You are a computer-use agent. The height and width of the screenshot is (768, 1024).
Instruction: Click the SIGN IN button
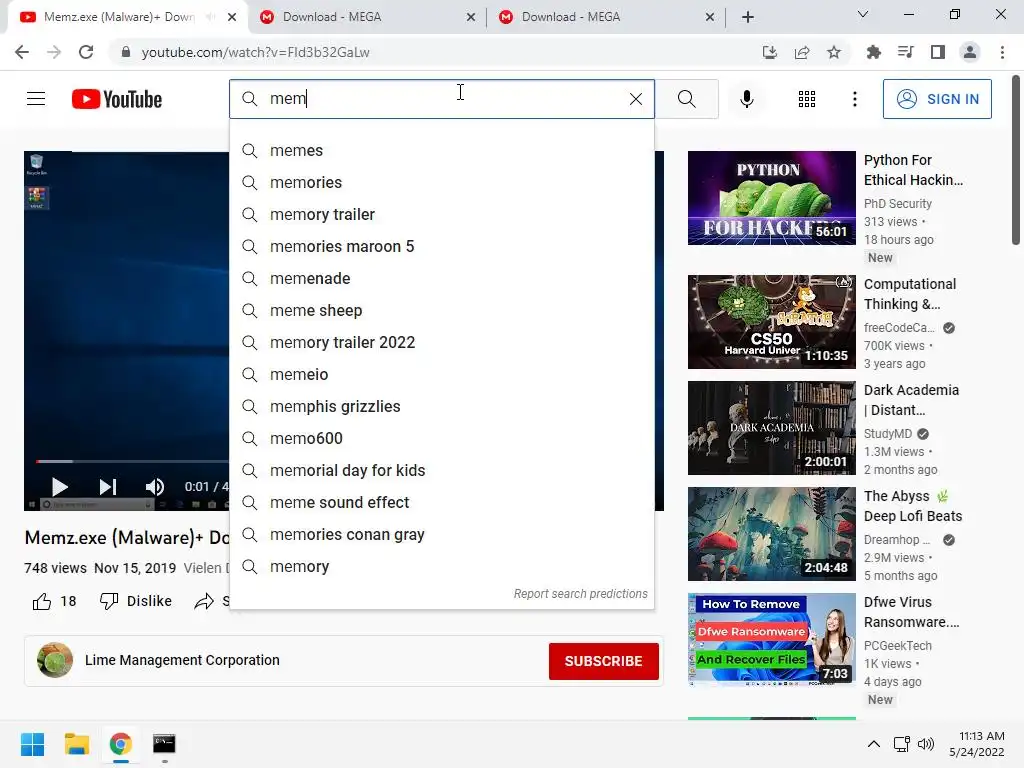[937, 99]
